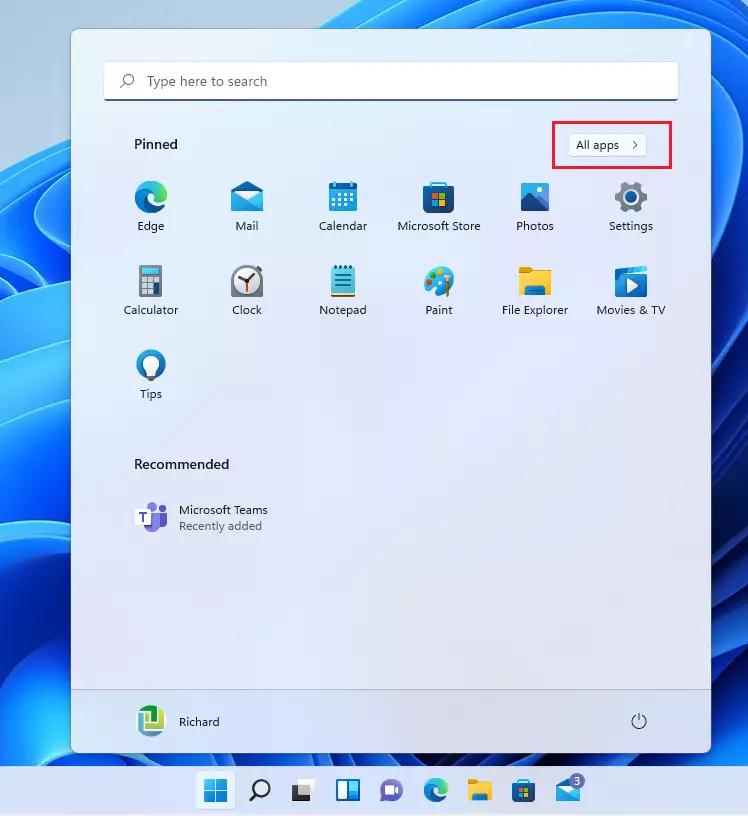748x816 pixels.
Task: Launch the Calculator app
Action: click(x=151, y=290)
